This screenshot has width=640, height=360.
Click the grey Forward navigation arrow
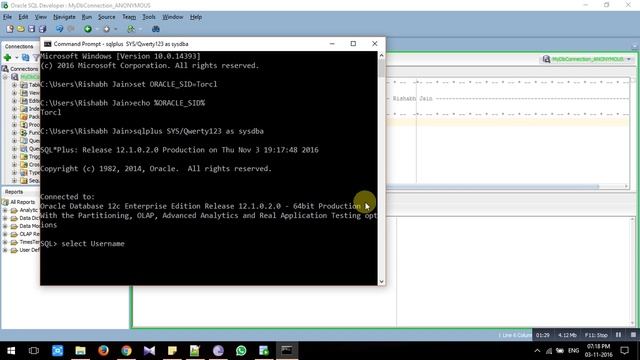(x=107, y=29)
